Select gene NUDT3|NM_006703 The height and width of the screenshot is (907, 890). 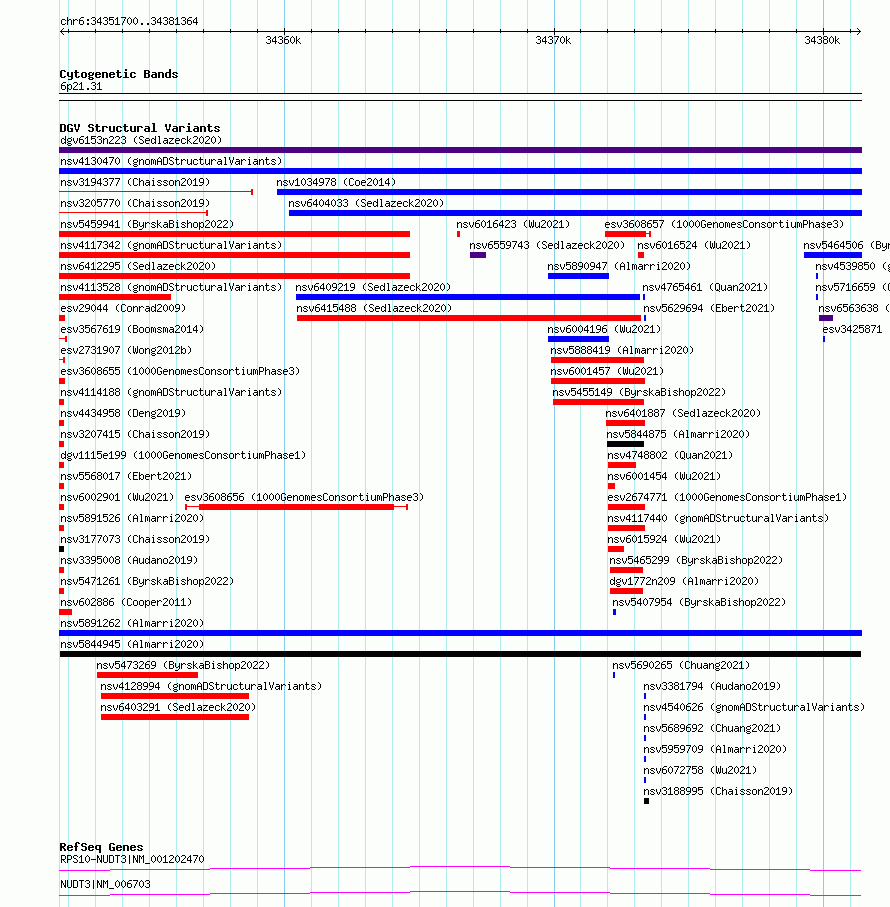(105, 884)
